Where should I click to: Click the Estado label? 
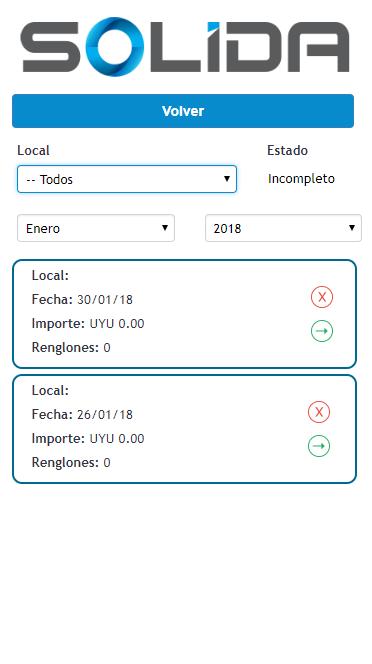point(287,150)
